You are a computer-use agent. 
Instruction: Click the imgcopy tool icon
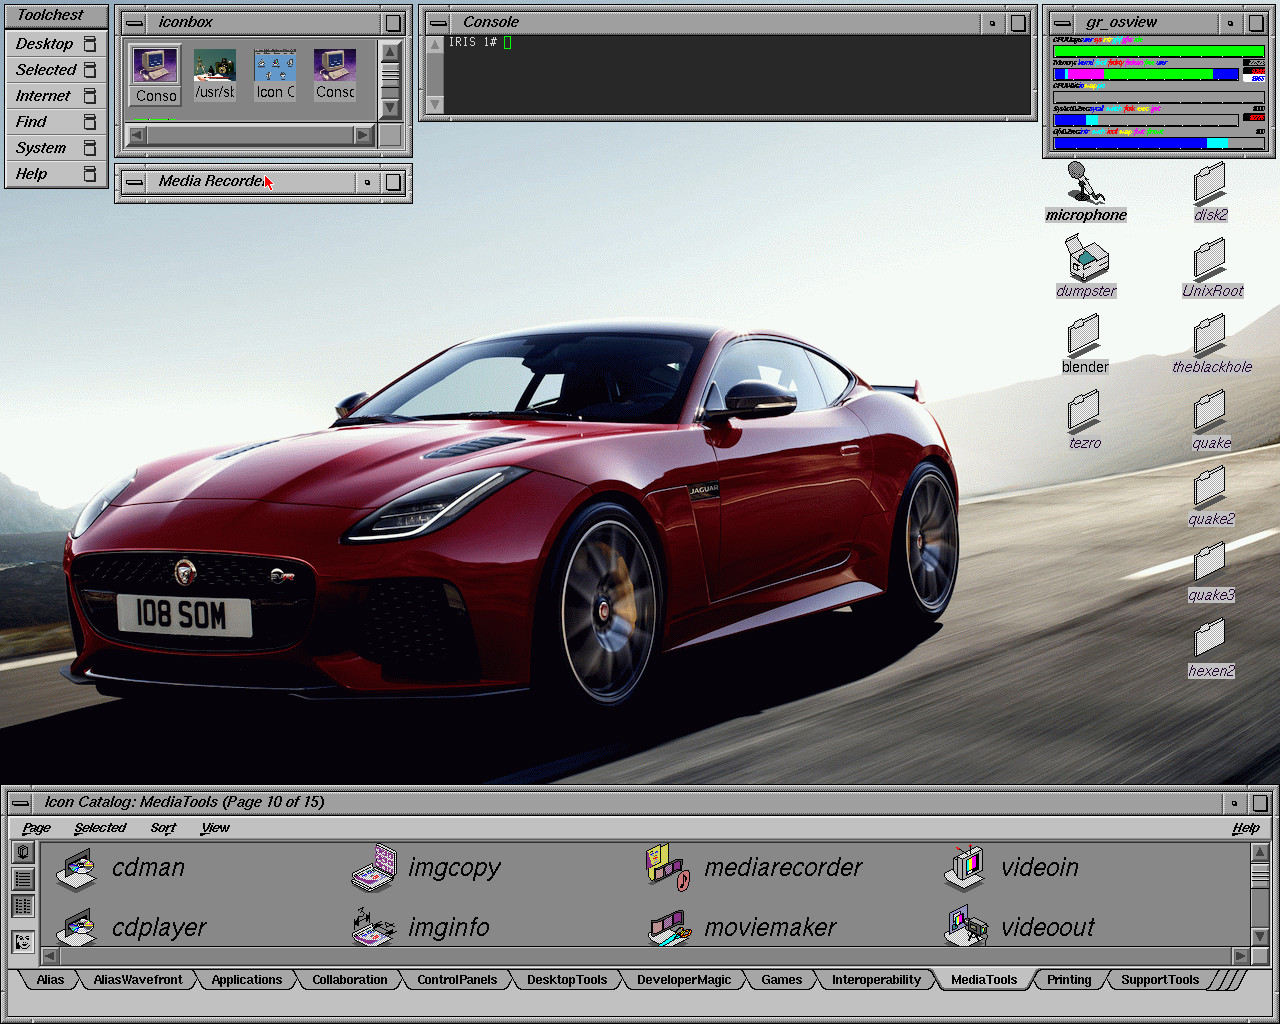pos(374,867)
